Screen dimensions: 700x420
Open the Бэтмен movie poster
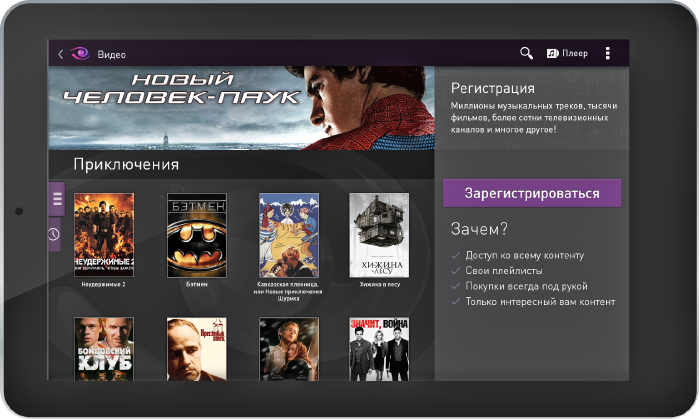197,235
